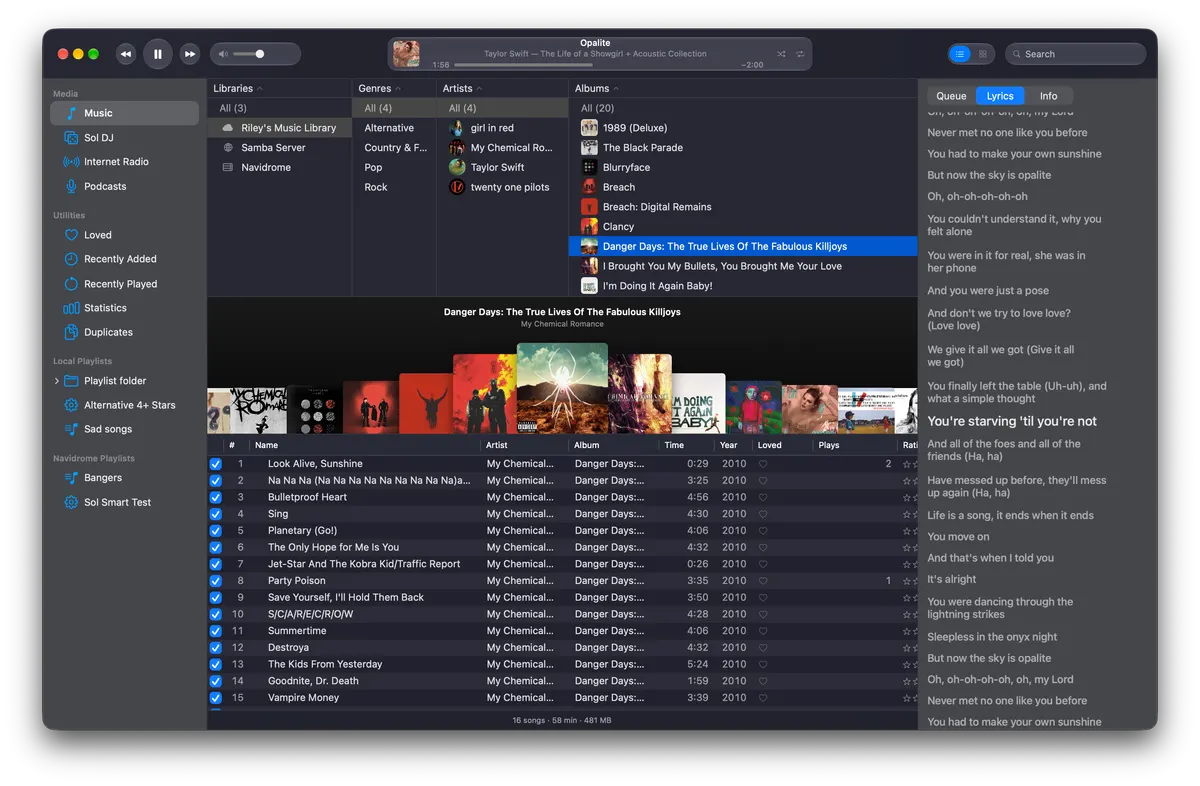Screen dimensions: 1200x786
Task: Select artist twenty one pilots
Action: (503, 187)
